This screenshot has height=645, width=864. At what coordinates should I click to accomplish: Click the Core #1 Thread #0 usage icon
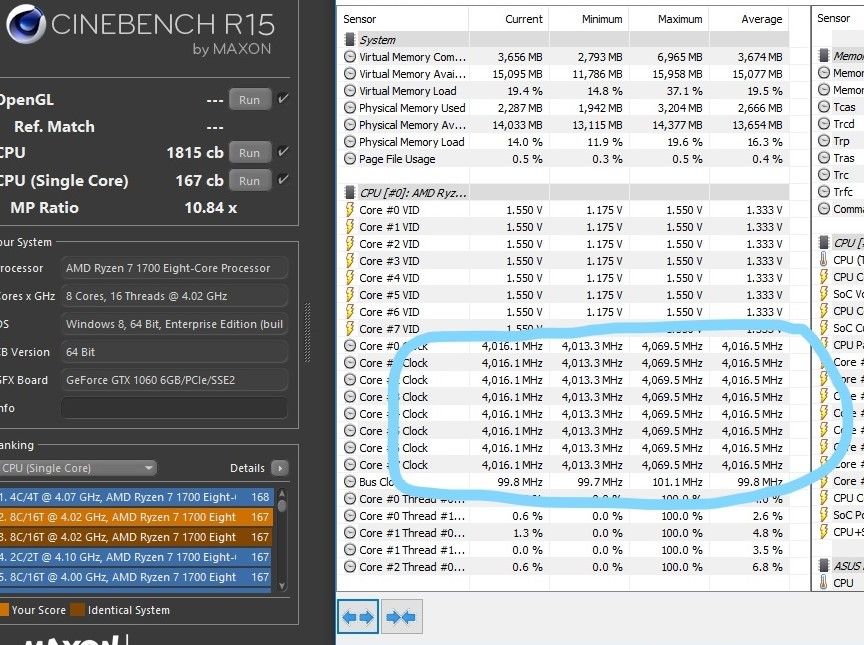pyautogui.click(x=349, y=533)
